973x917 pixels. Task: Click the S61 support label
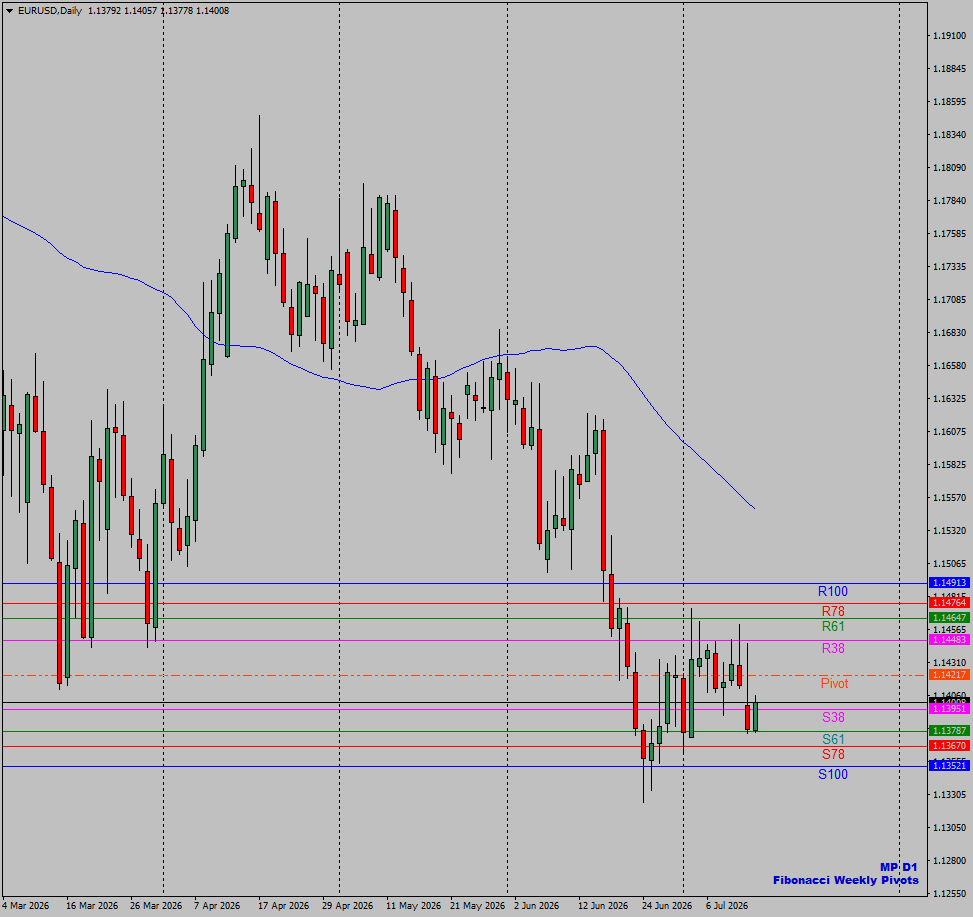(x=833, y=739)
